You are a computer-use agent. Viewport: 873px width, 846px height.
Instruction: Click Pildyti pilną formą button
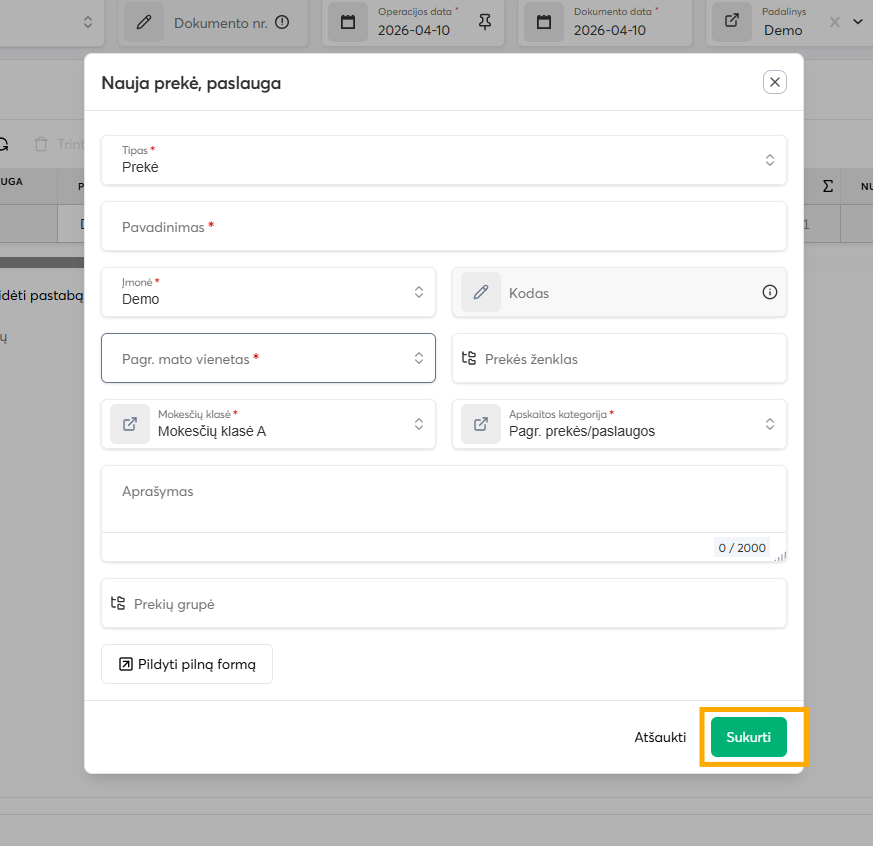tap(187, 664)
